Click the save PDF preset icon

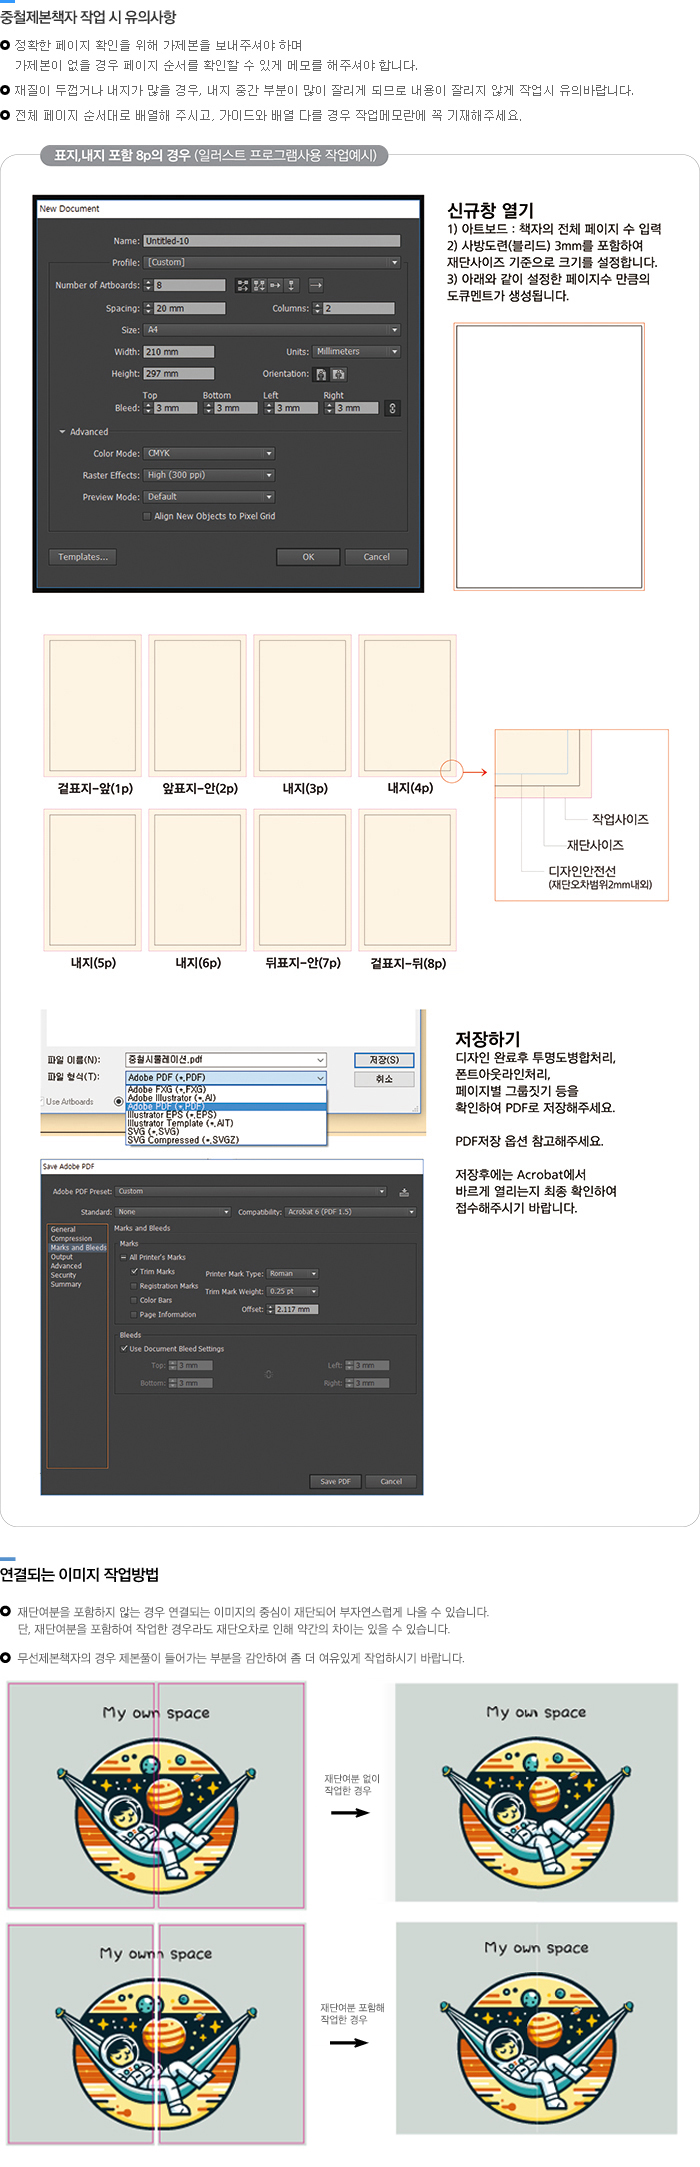click(404, 1192)
